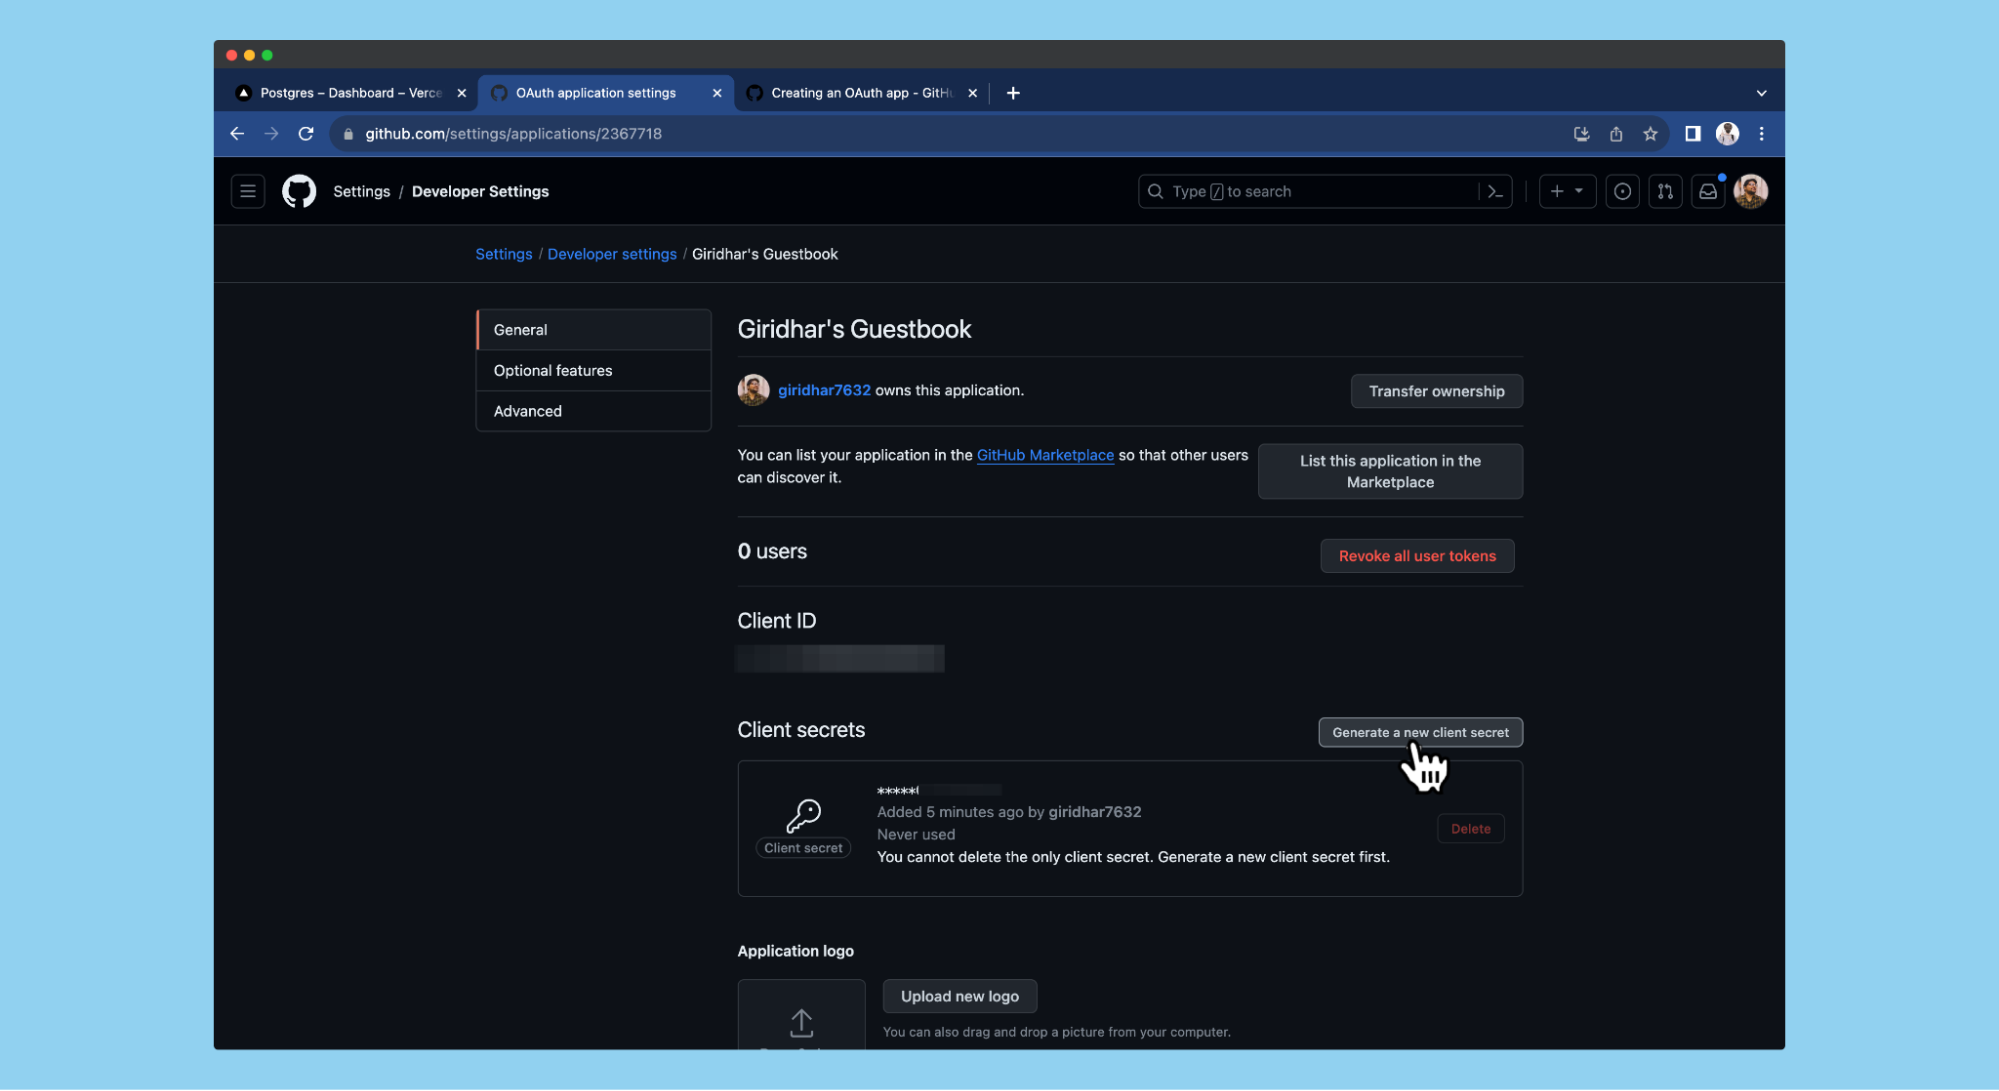Click the browser share icon in the address bar
This screenshot has height=1091, width=1999.
[x=1616, y=134]
